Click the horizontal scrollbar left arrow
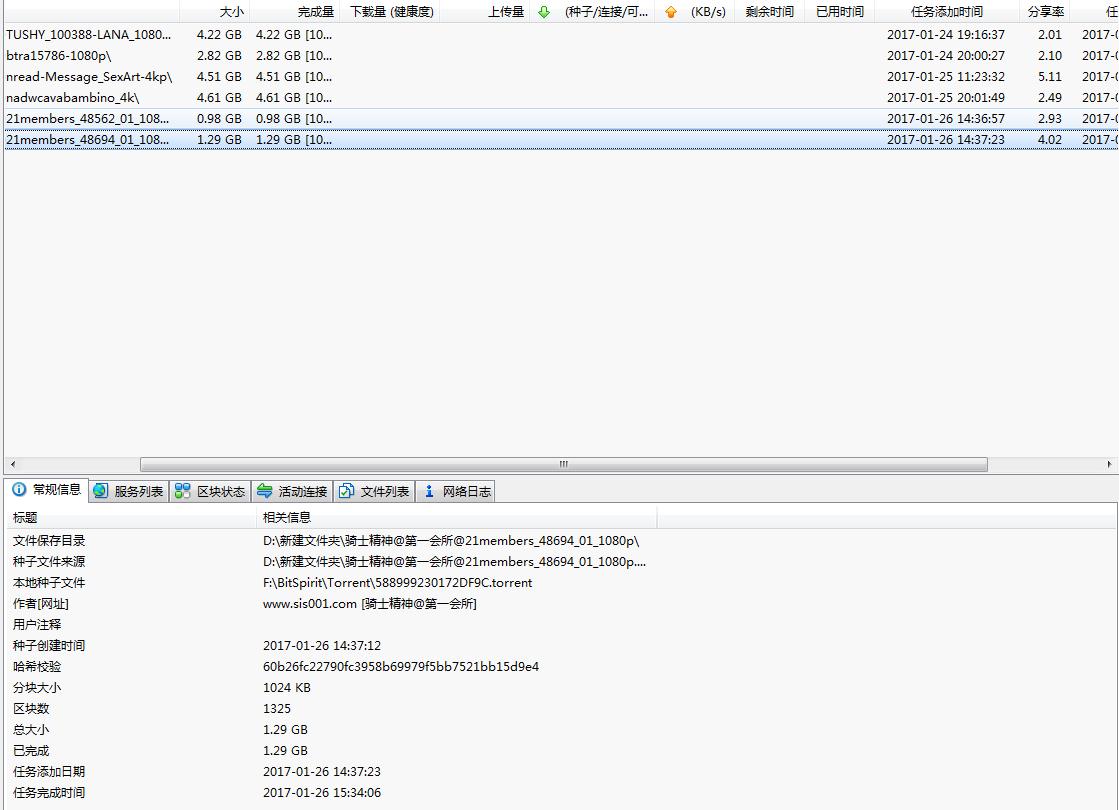This screenshot has width=1119, height=810. tap(11, 464)
